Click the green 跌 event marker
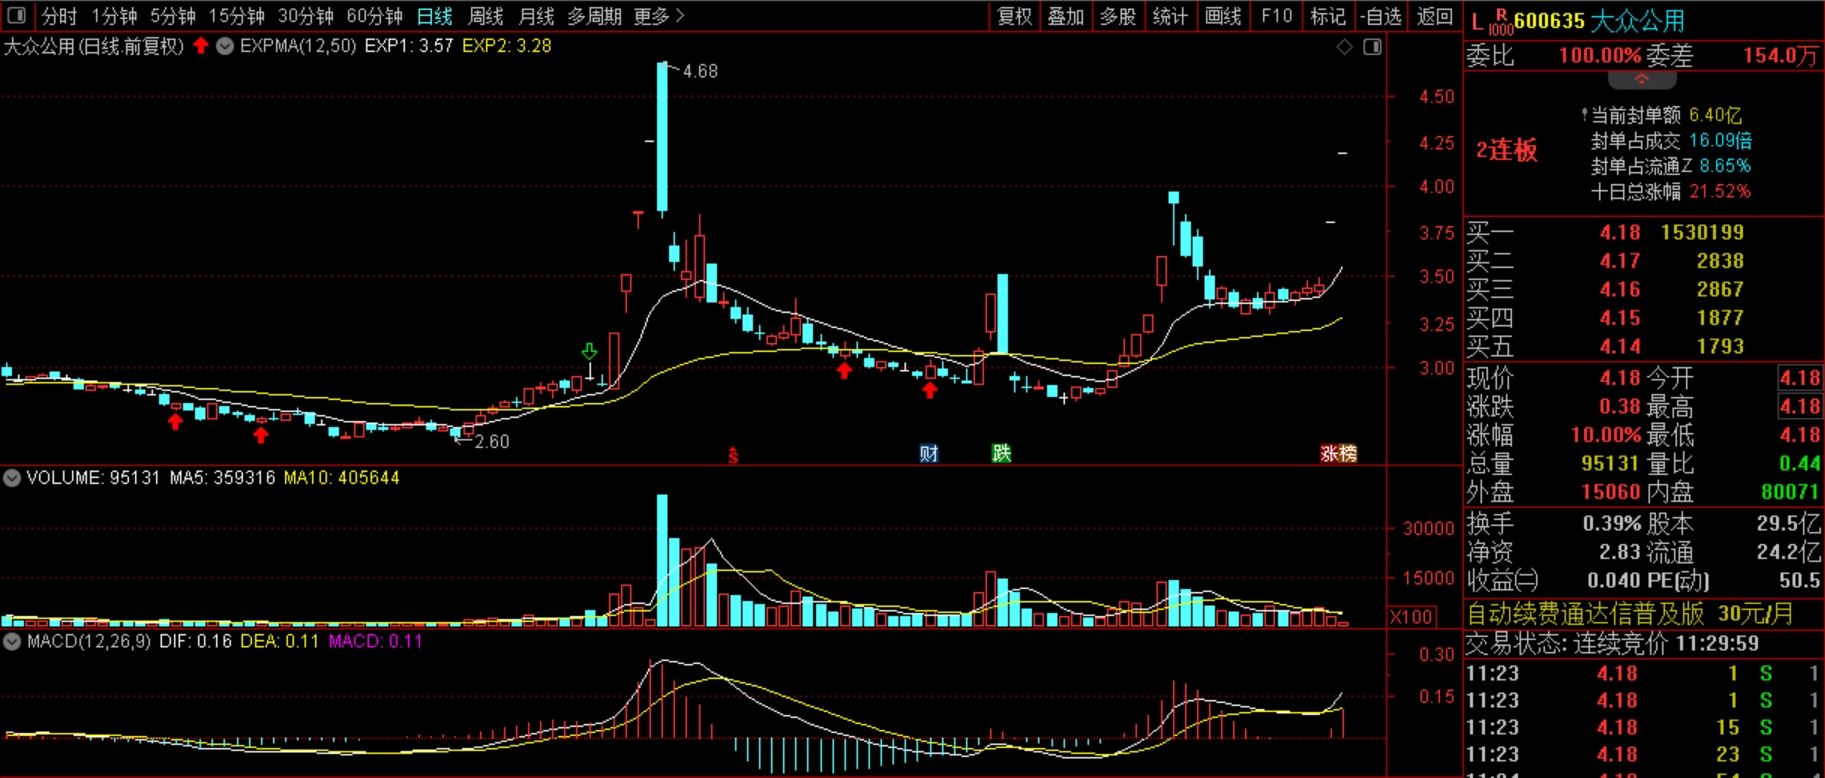This screenshot has height=778, width=1825. pyautogui.click(x=1001, y=454)
